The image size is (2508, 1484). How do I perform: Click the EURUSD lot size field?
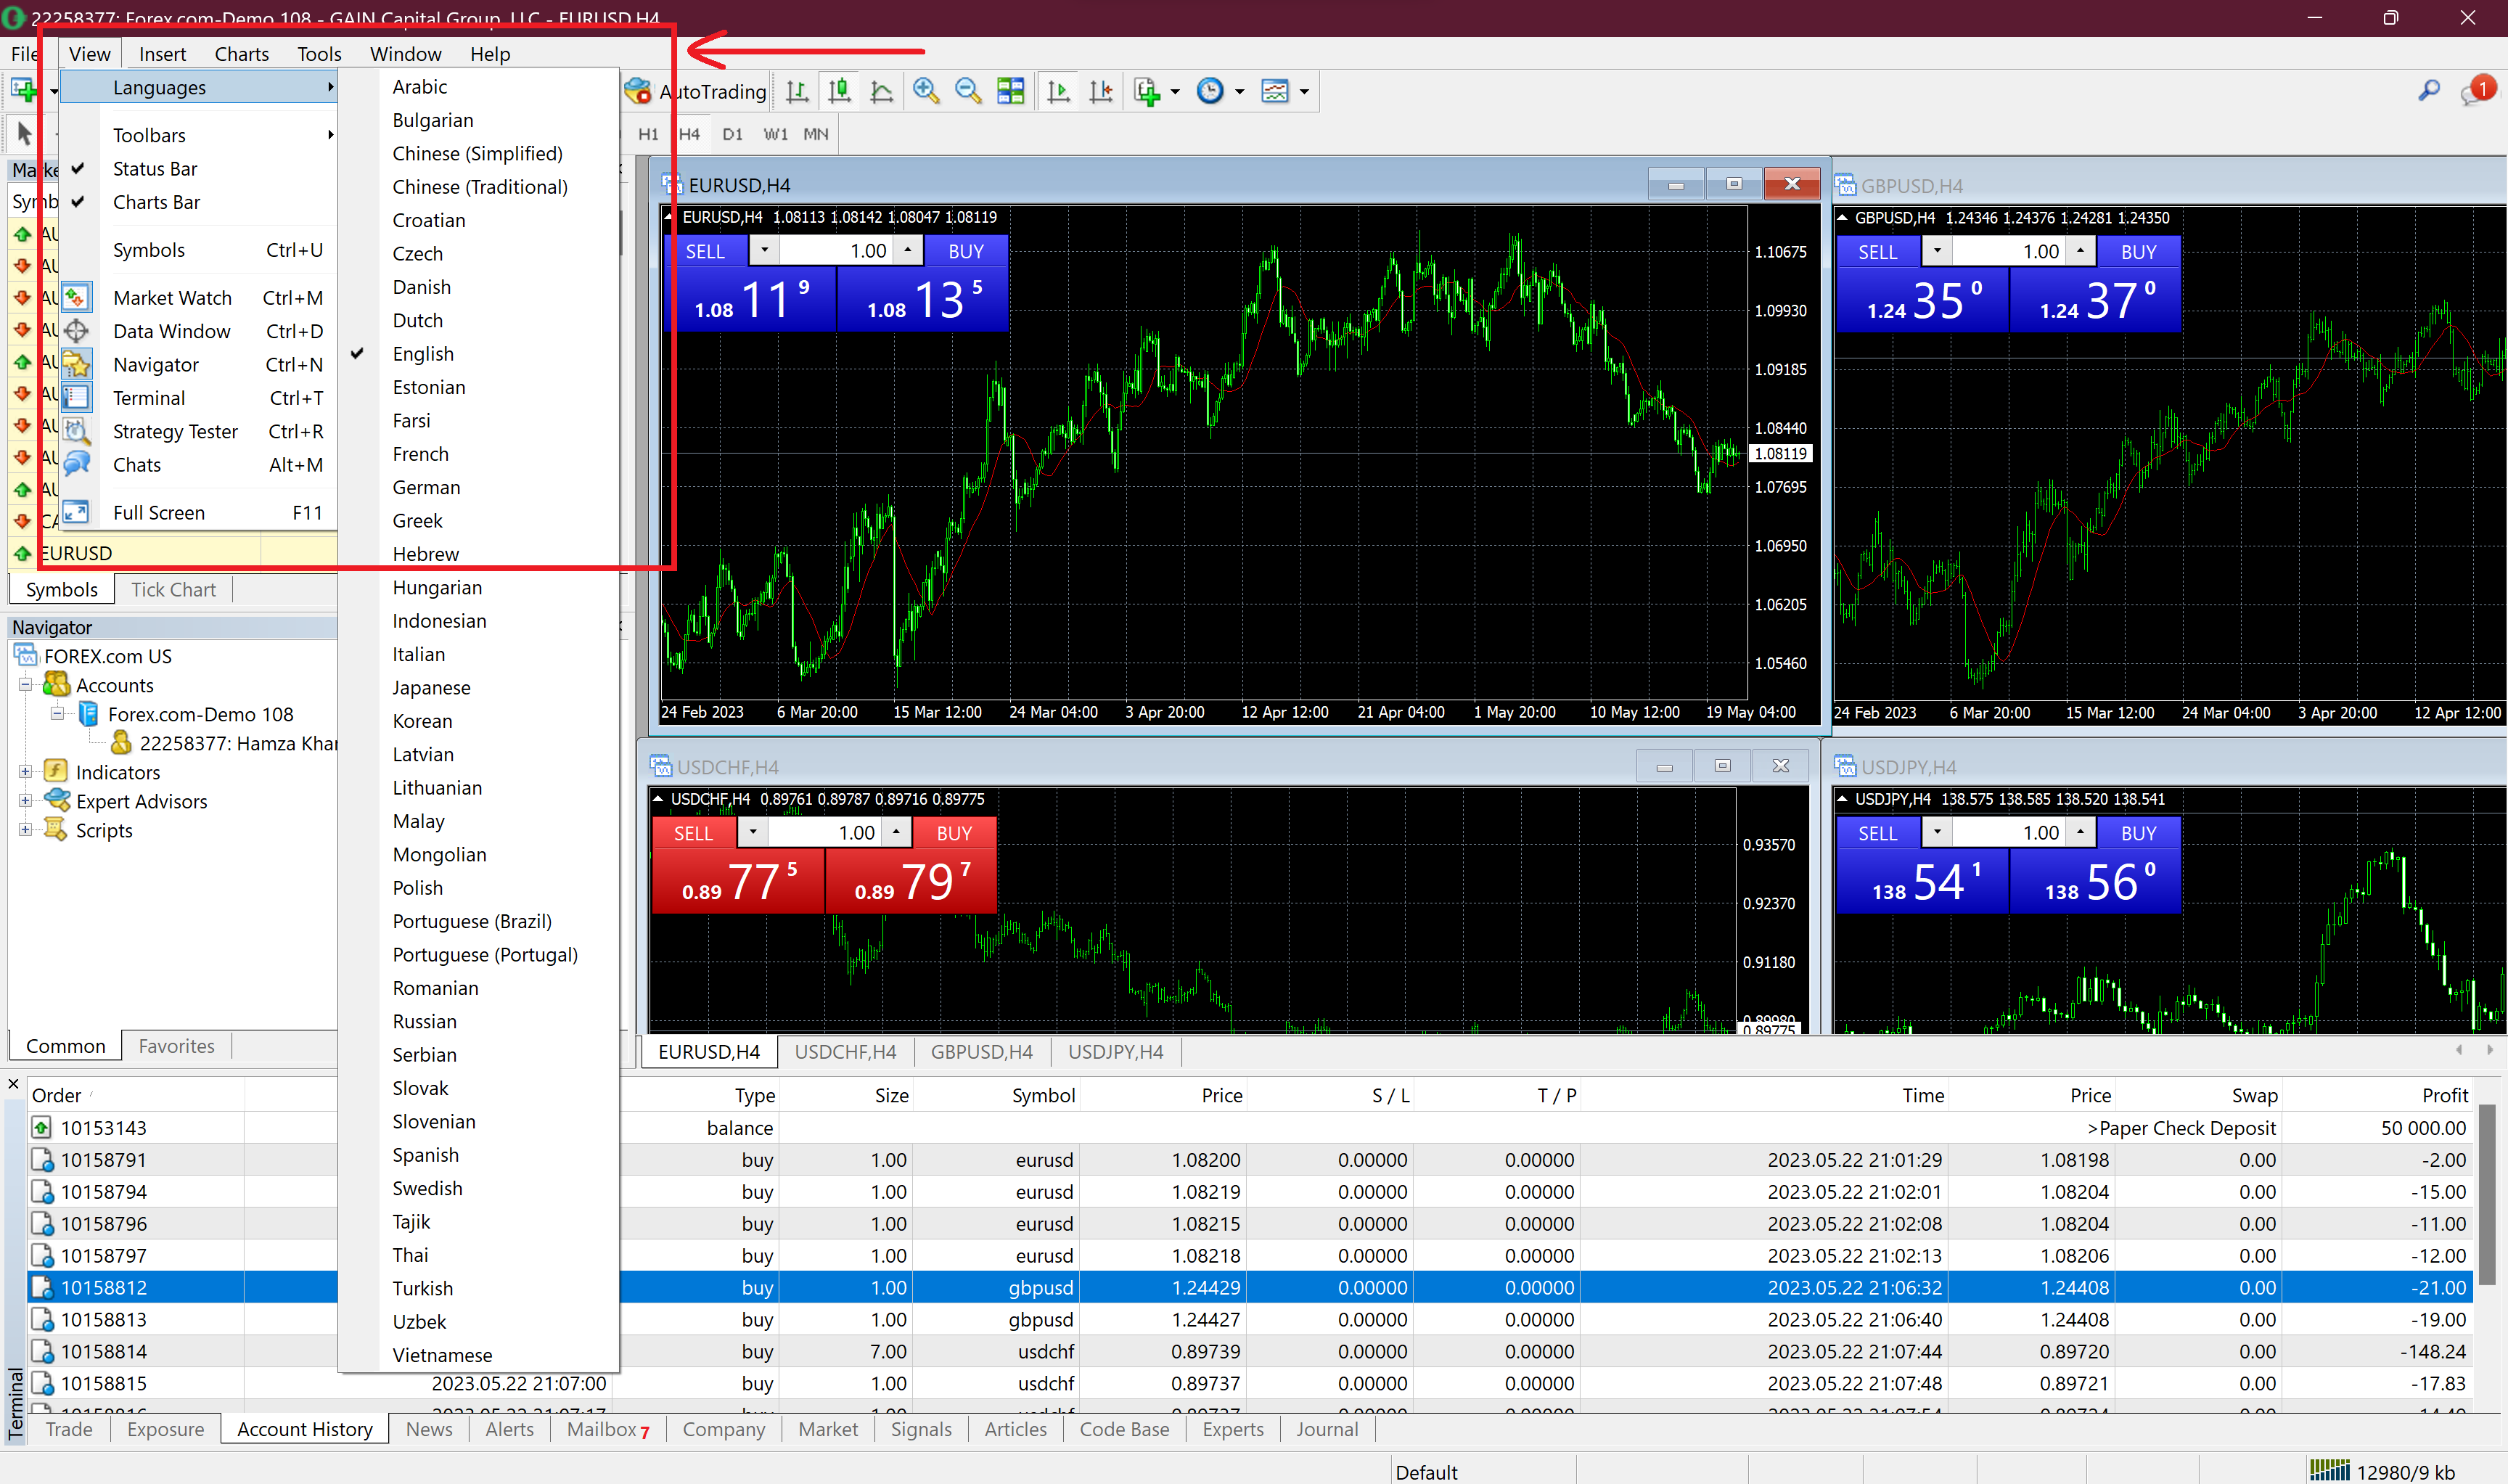pyautogui.click(x=840, y=251)
